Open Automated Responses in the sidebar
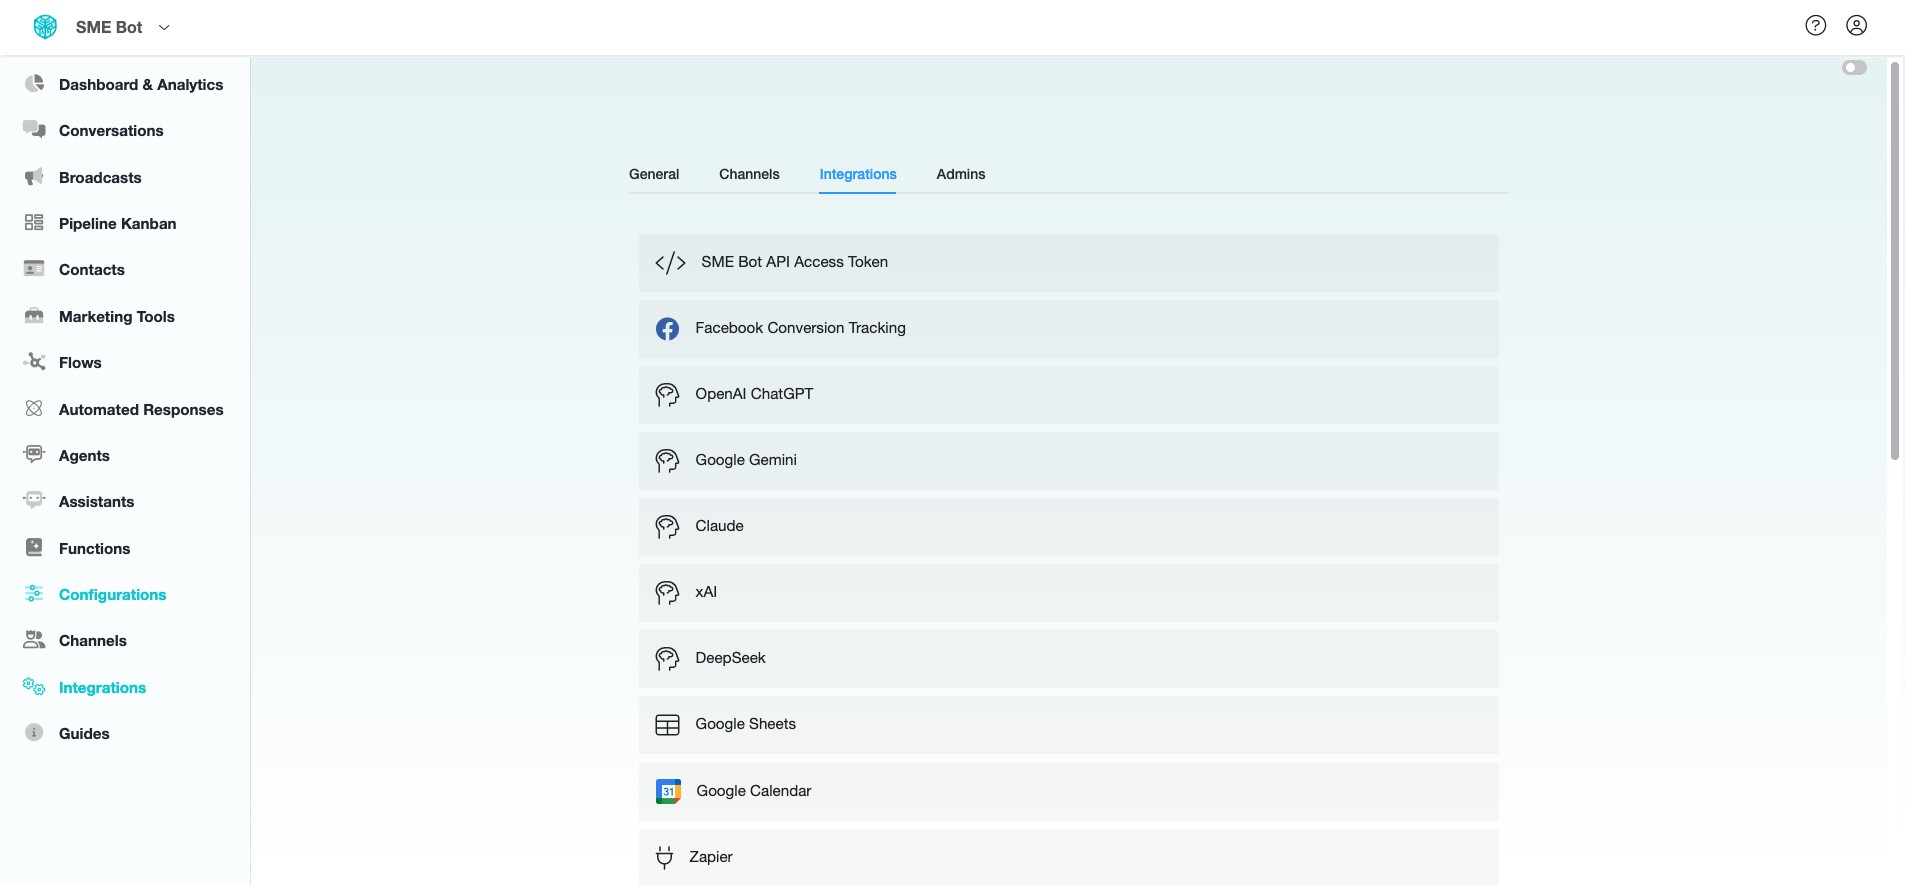1905x886 pixels. (141, 410)
